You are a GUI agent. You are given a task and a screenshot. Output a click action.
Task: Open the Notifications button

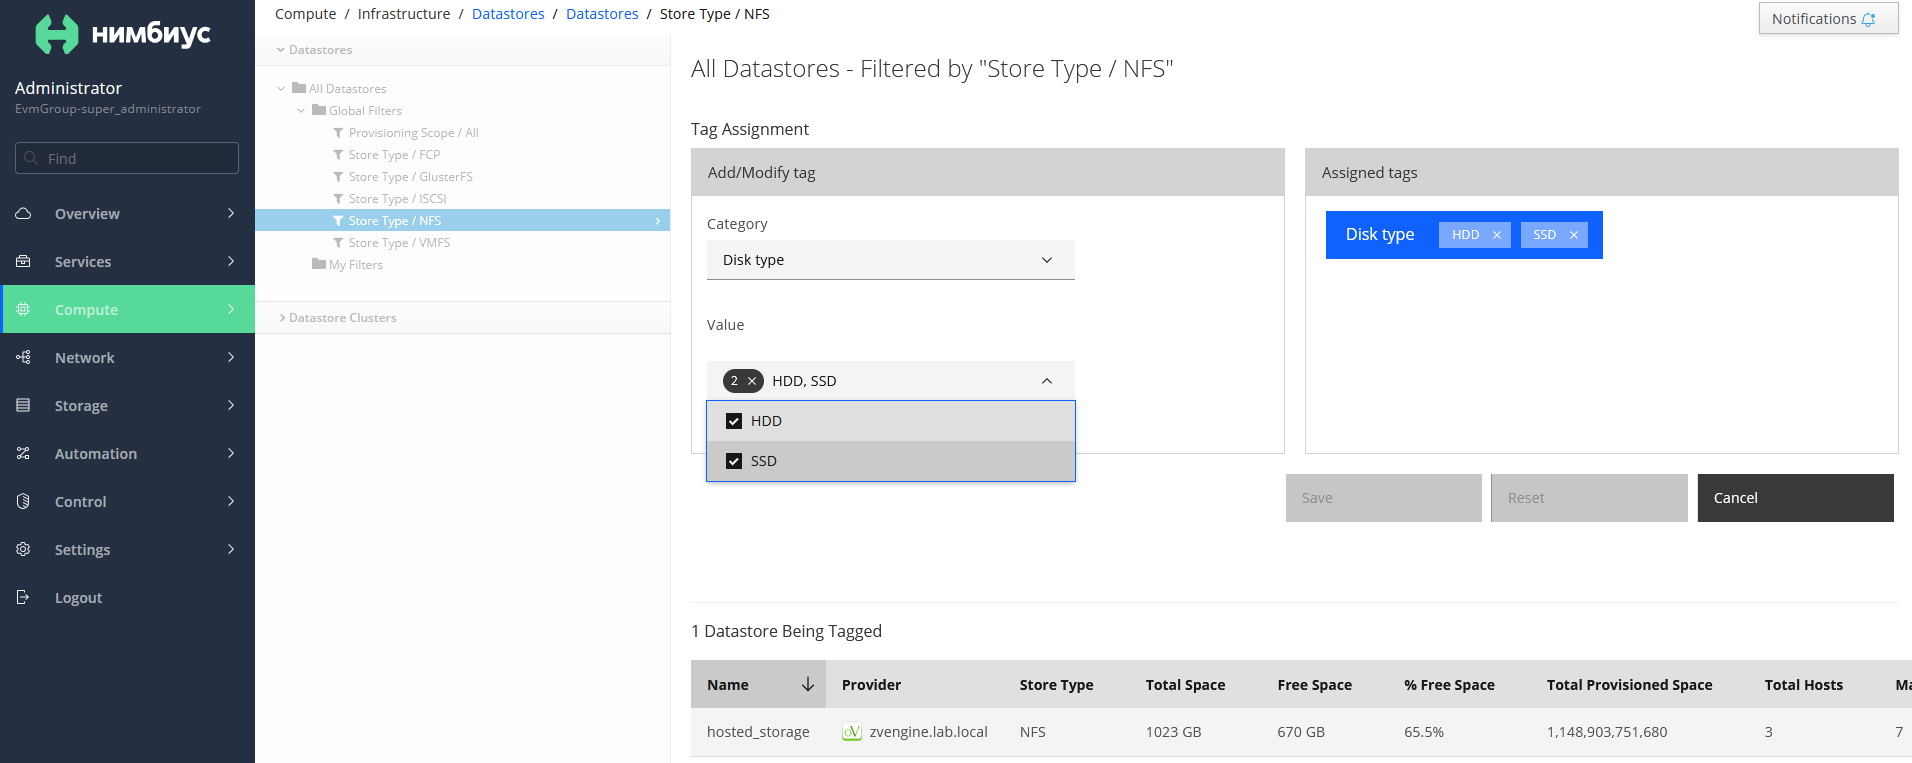tap(1828, 19)
